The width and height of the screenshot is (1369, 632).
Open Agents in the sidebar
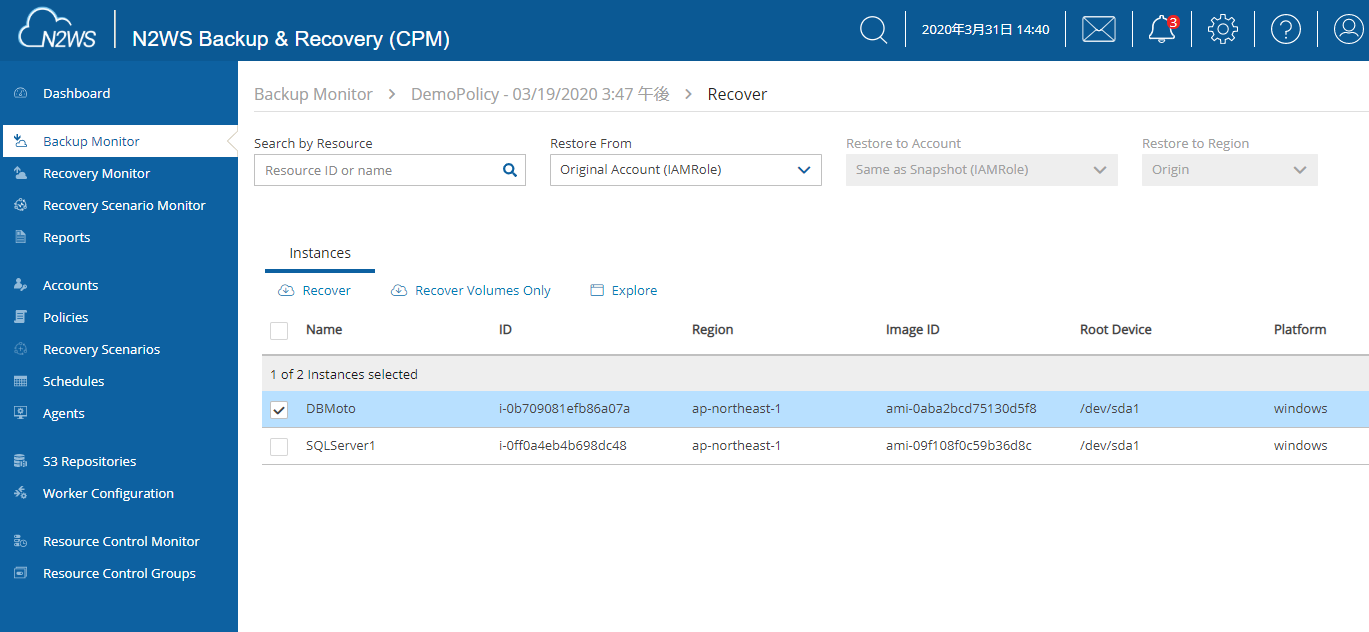[64, 413]
